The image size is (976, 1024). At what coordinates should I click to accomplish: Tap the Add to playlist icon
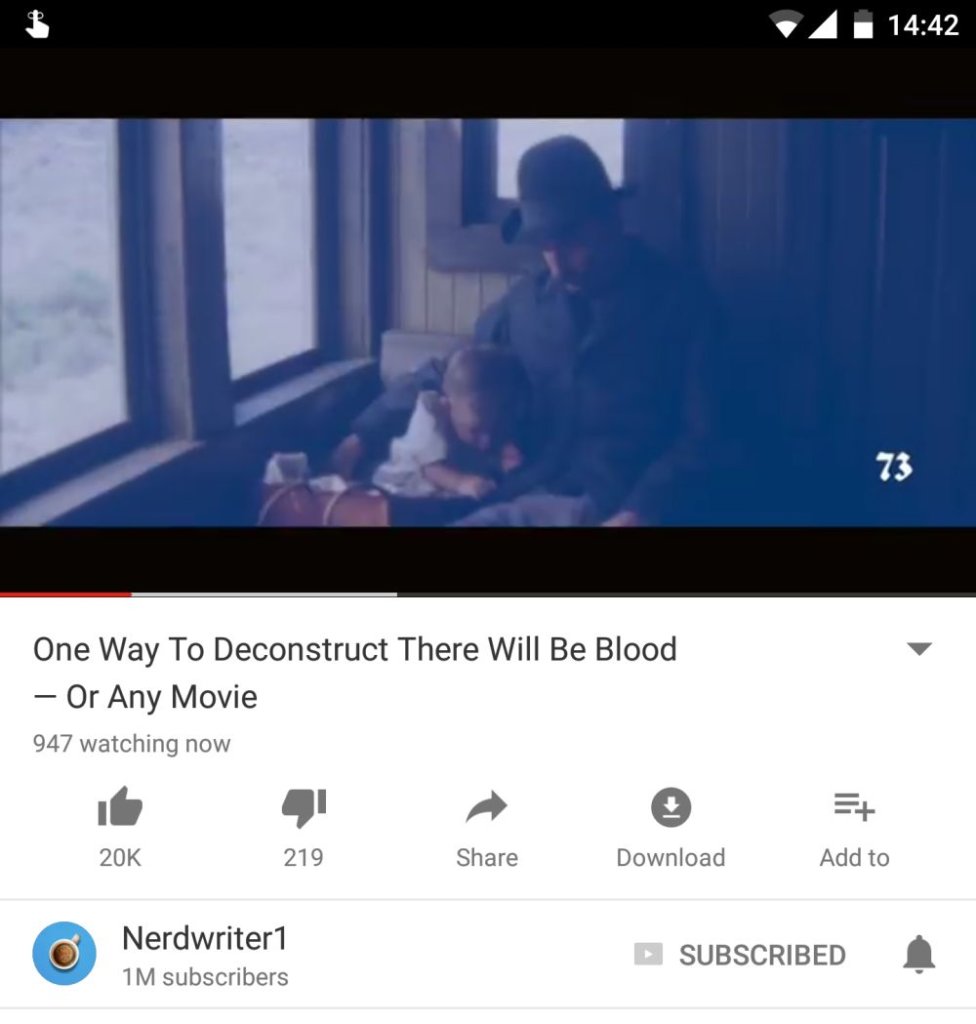coord(854,806)
